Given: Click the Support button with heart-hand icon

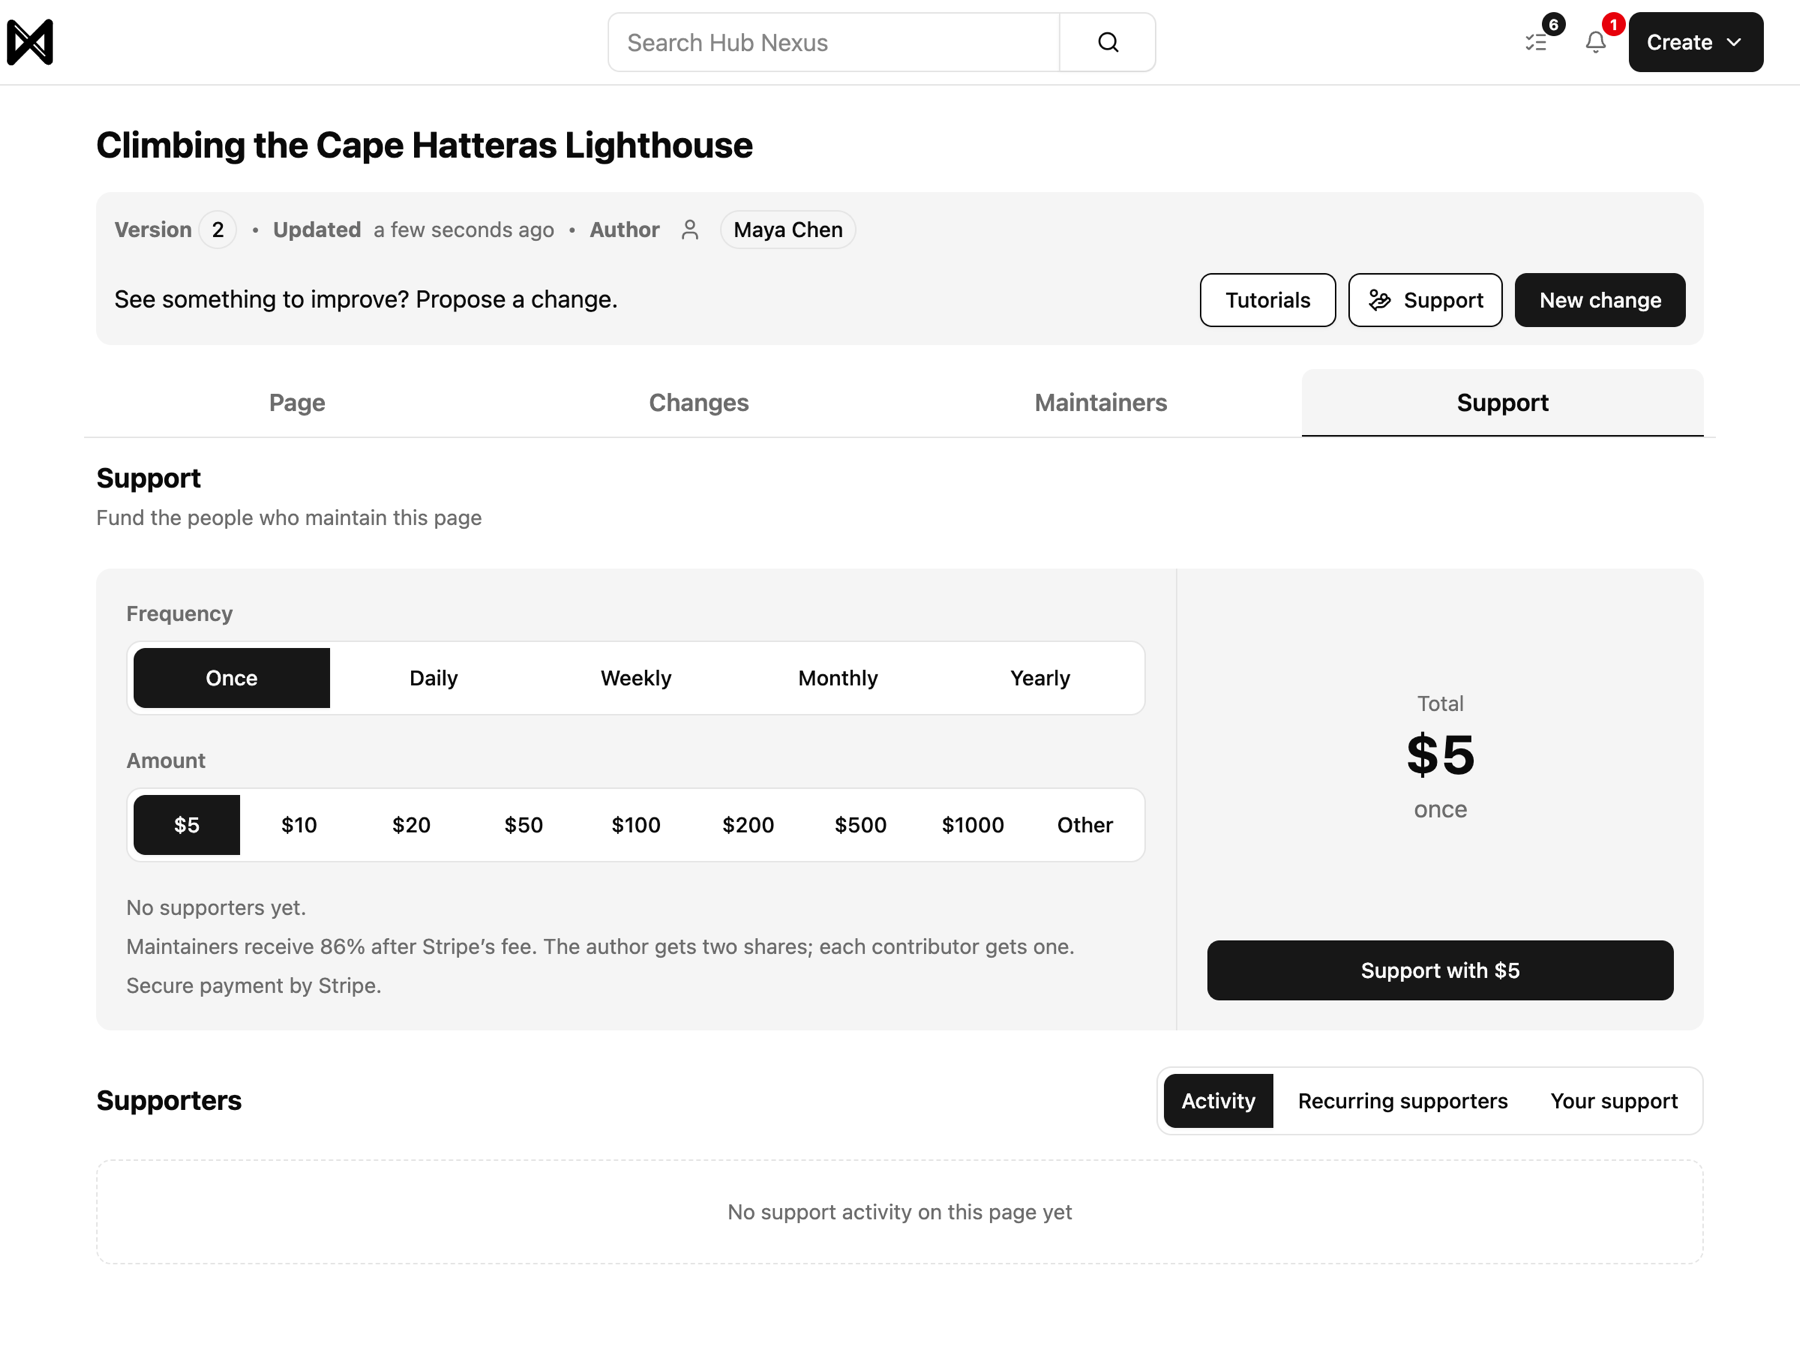Looking at the screenshot, I should pyautogui.click(x=1425, y=300).
